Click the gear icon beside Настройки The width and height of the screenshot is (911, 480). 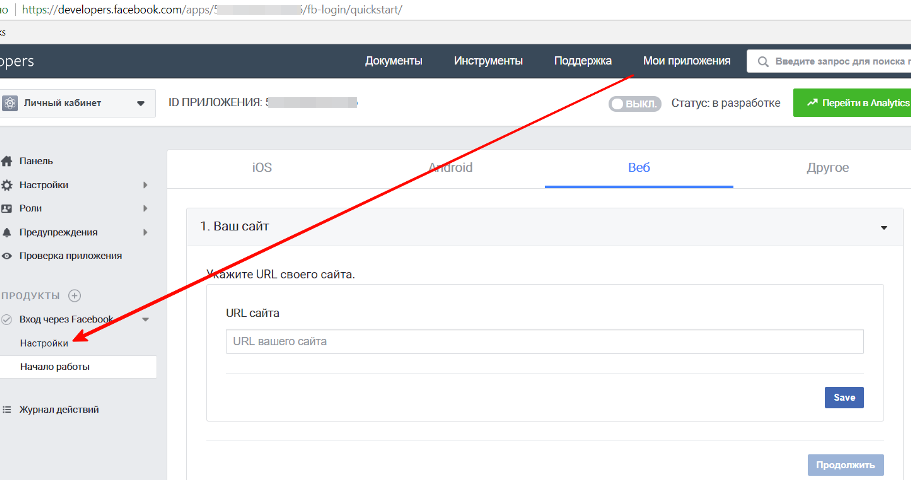[6, 185]
